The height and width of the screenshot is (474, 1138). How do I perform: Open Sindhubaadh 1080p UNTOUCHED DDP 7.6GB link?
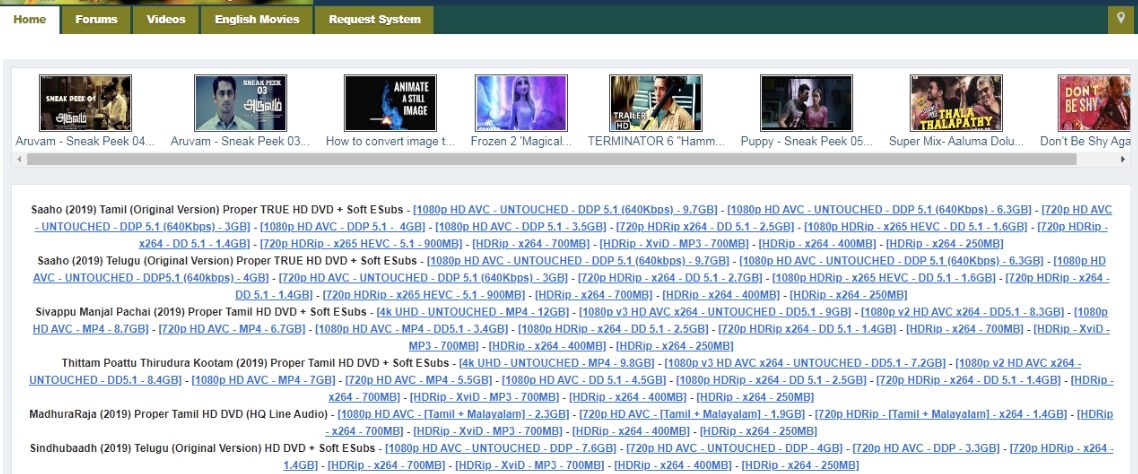501,449
